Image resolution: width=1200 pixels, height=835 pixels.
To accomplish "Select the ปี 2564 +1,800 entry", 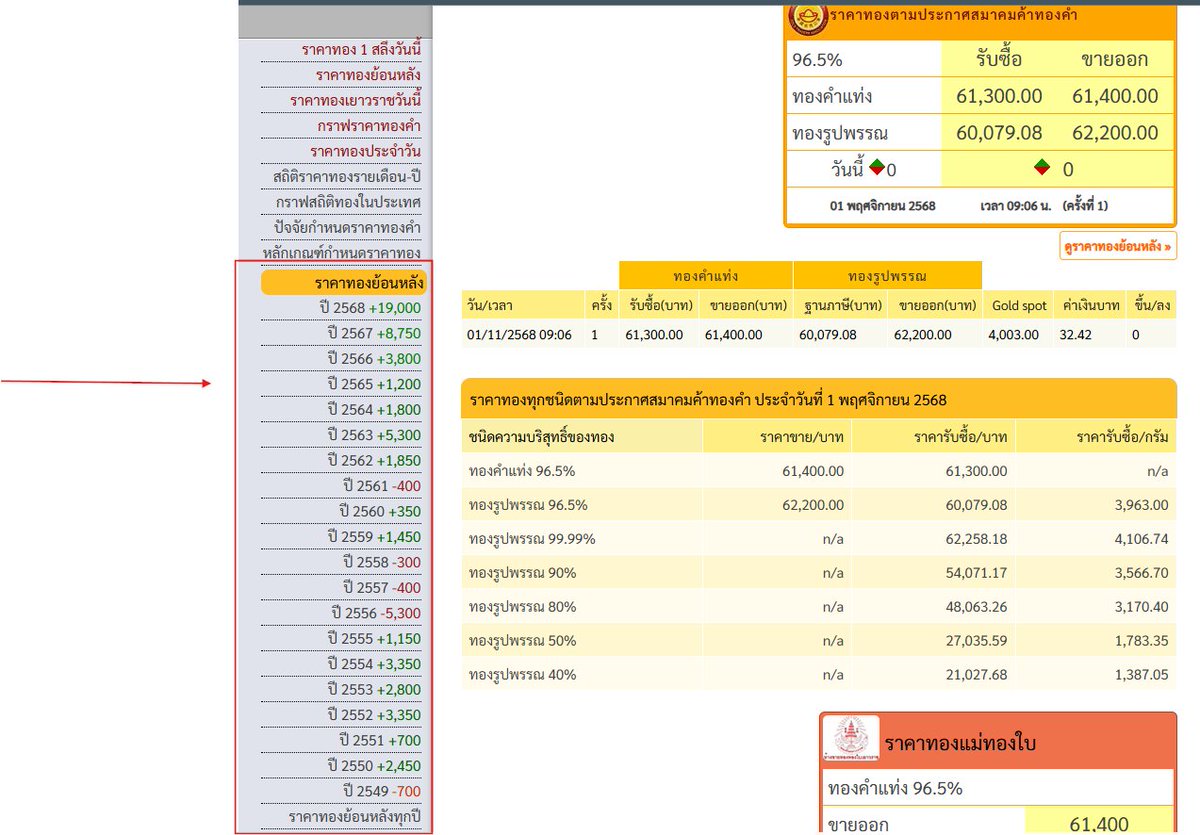I will [x=374, y=410].
